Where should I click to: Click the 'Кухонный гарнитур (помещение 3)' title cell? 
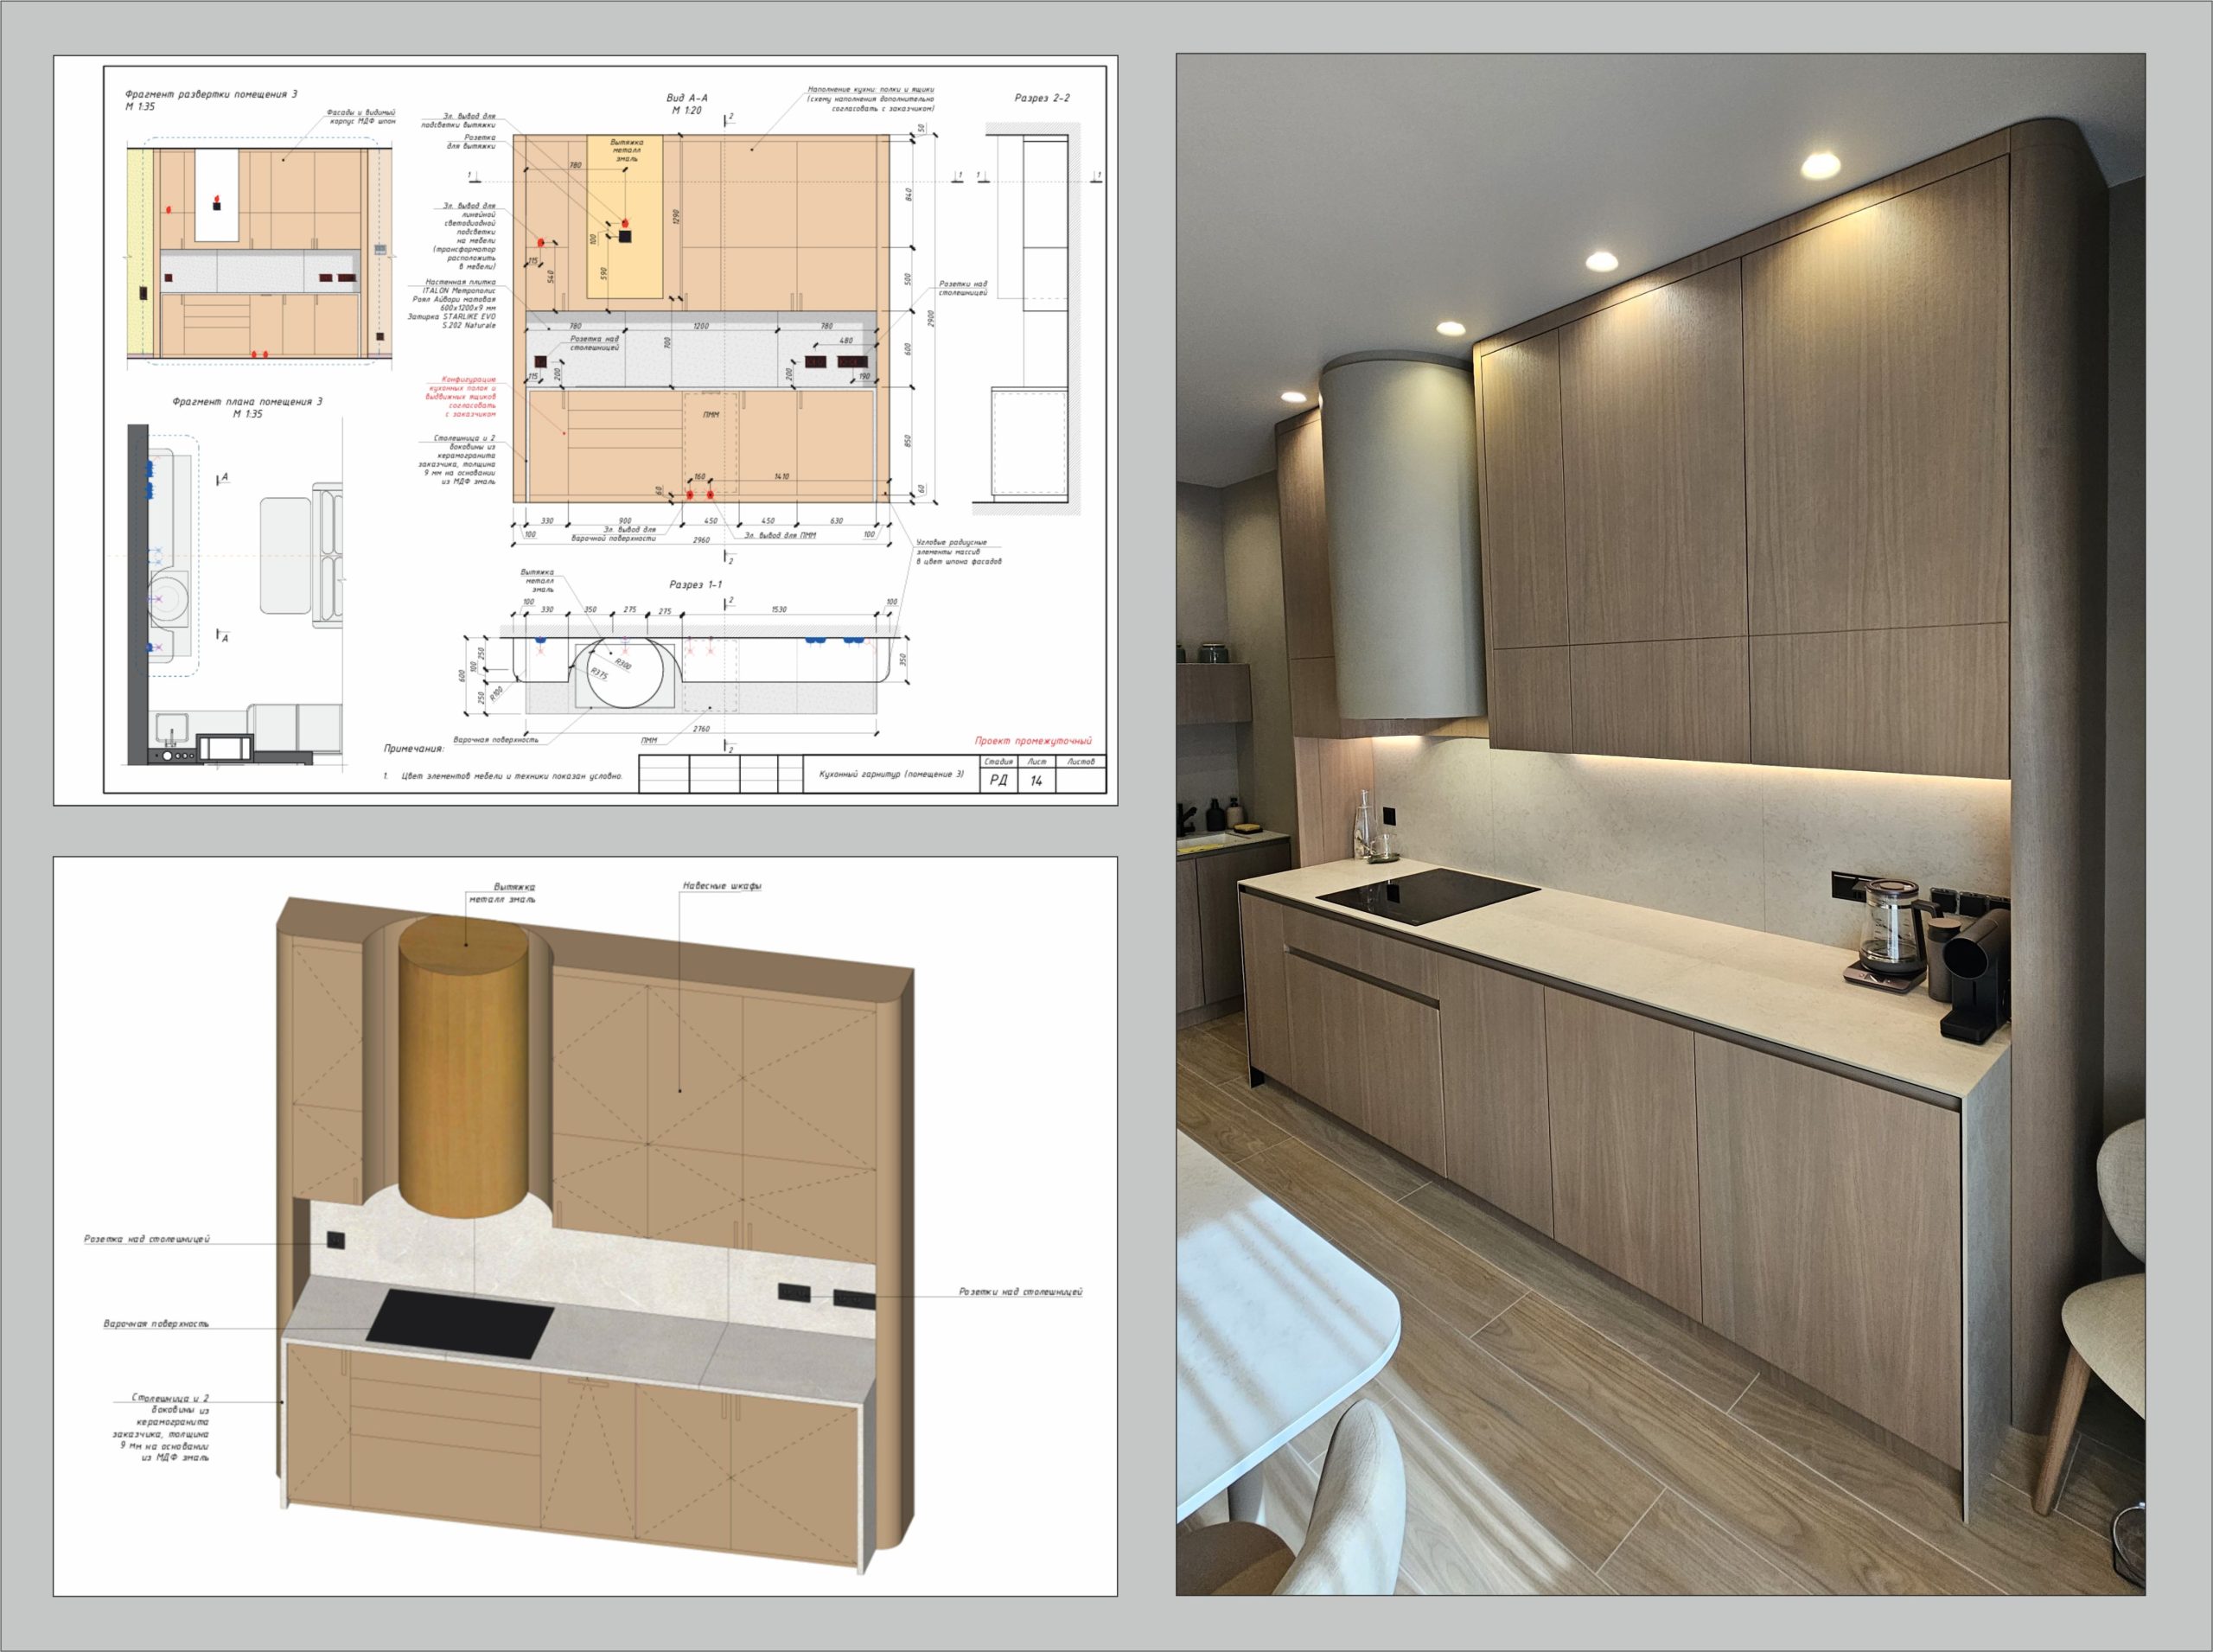point(891,774)
